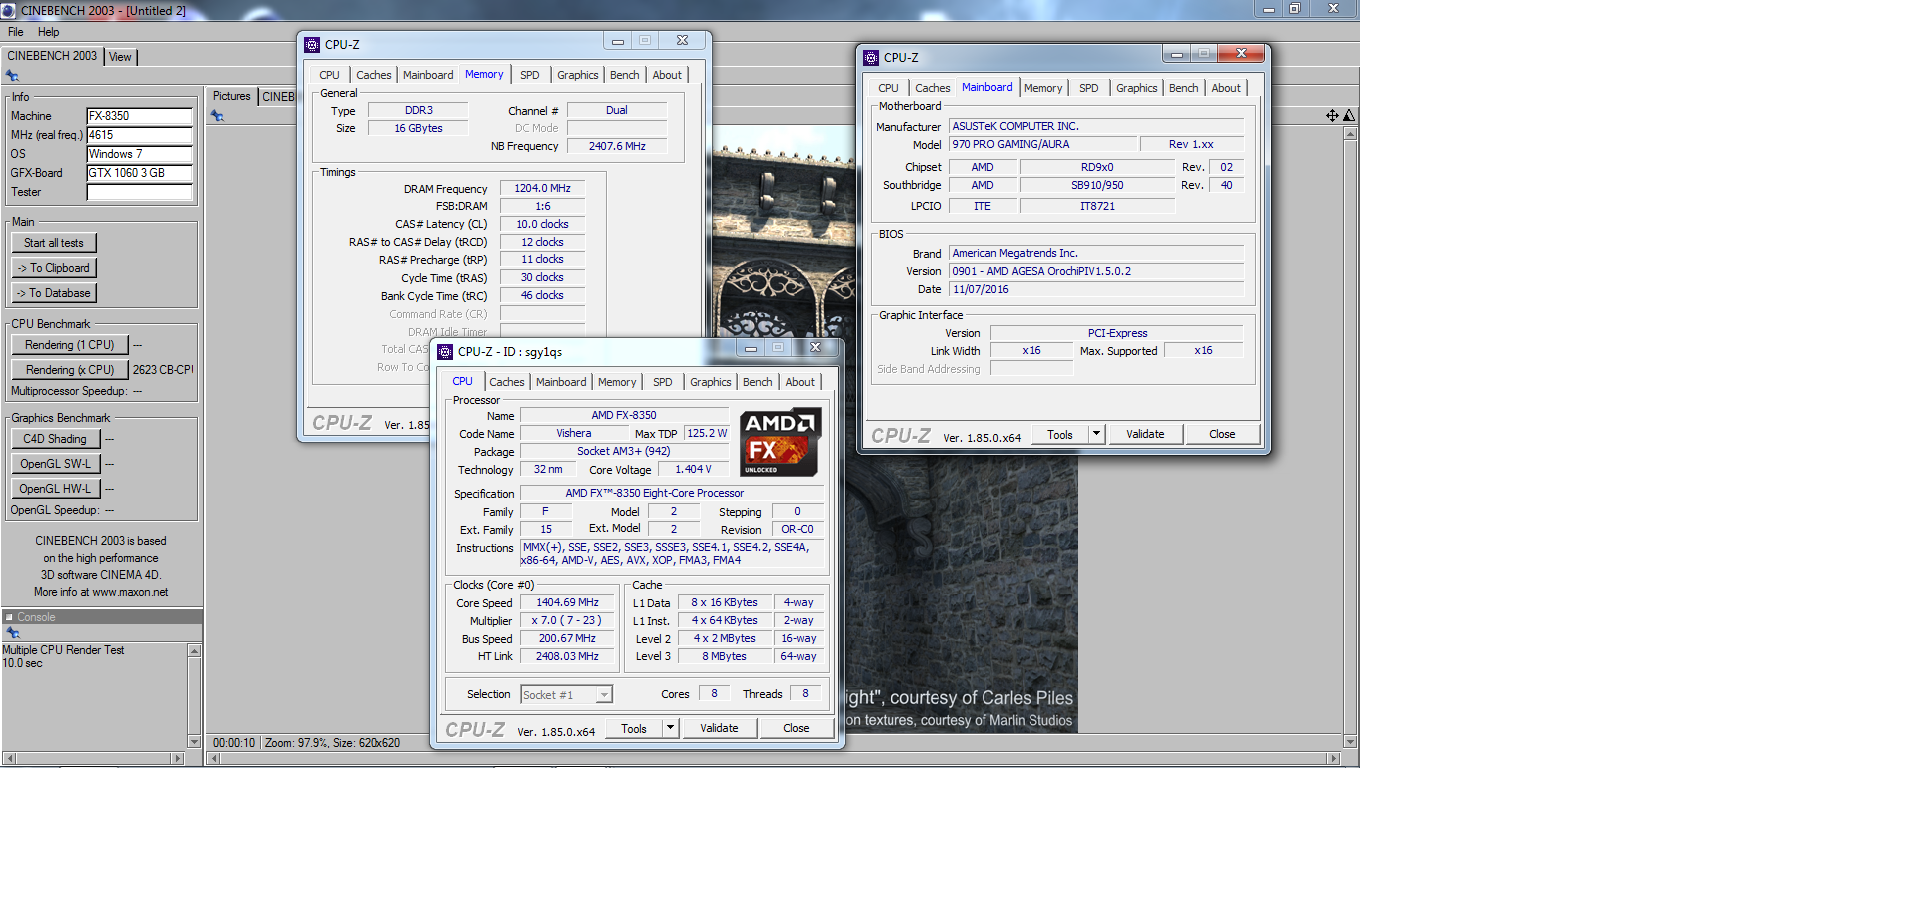Click the Core Speed value 1404.69 MHz
Screen dimensions: 1914x911
point(567,602)
